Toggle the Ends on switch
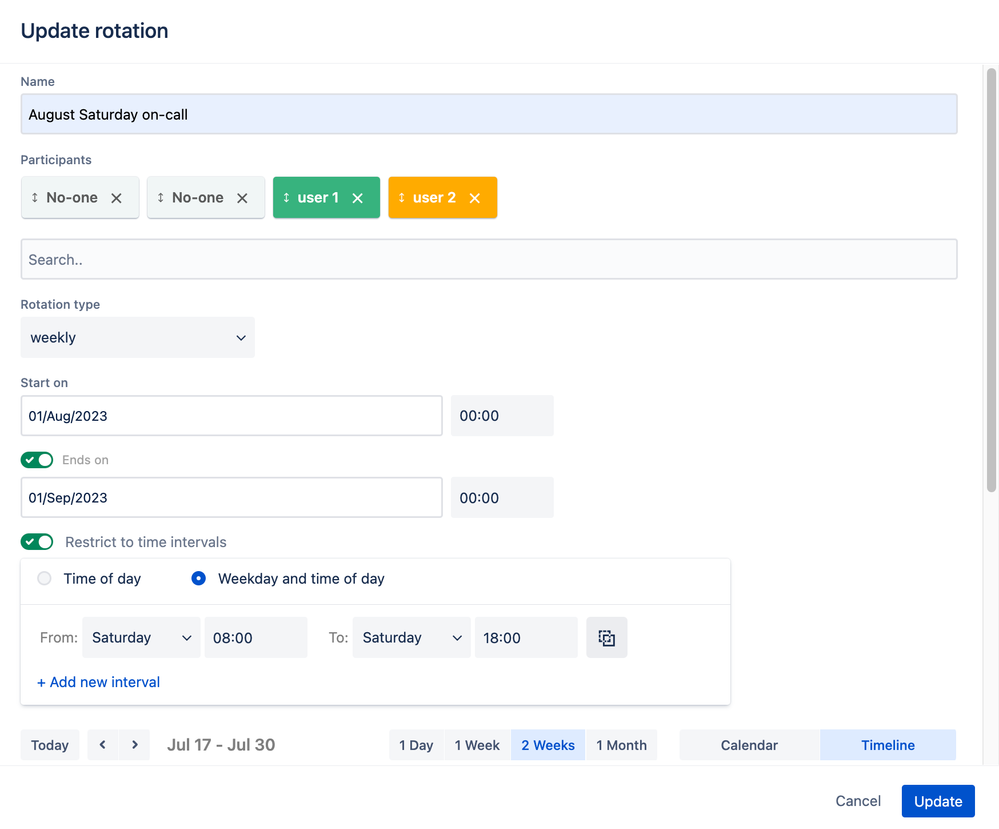This screenshot has width=999, height=829. [37, 459]
